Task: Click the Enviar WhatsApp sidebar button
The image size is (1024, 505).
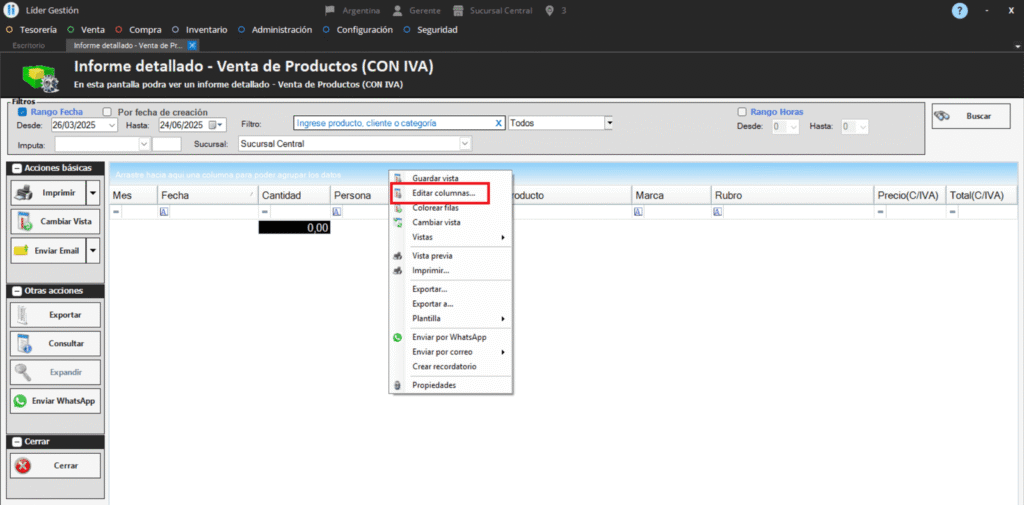Action: [x=56, y=401]
